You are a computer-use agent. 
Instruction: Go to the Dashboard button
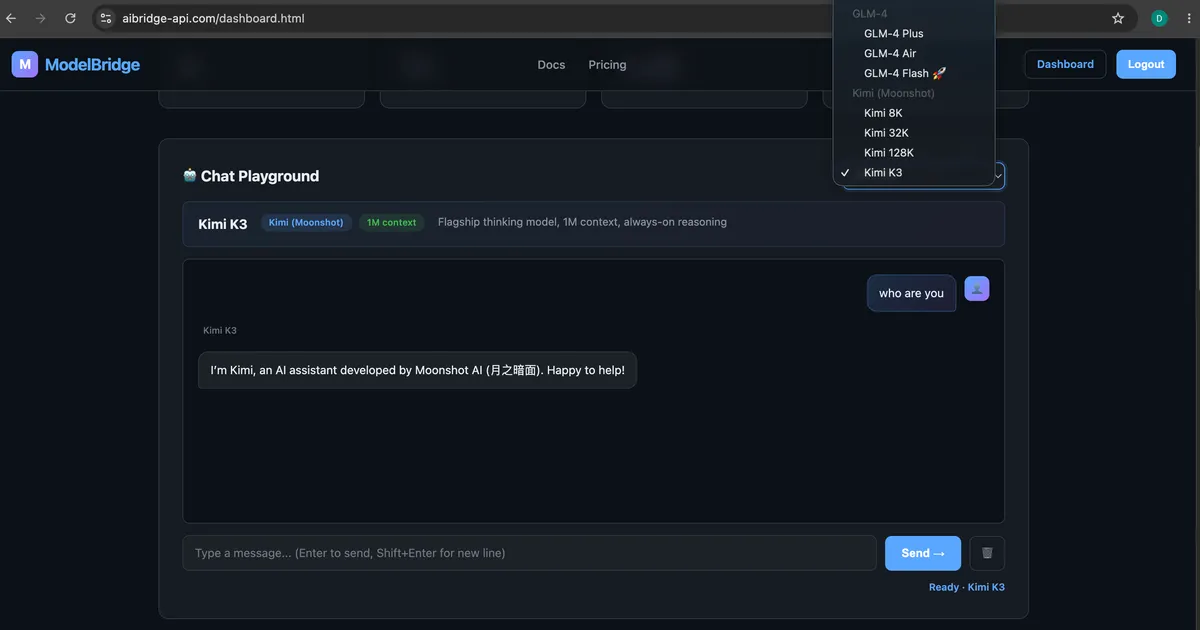pyautogui.click(x=1065, y=64)
